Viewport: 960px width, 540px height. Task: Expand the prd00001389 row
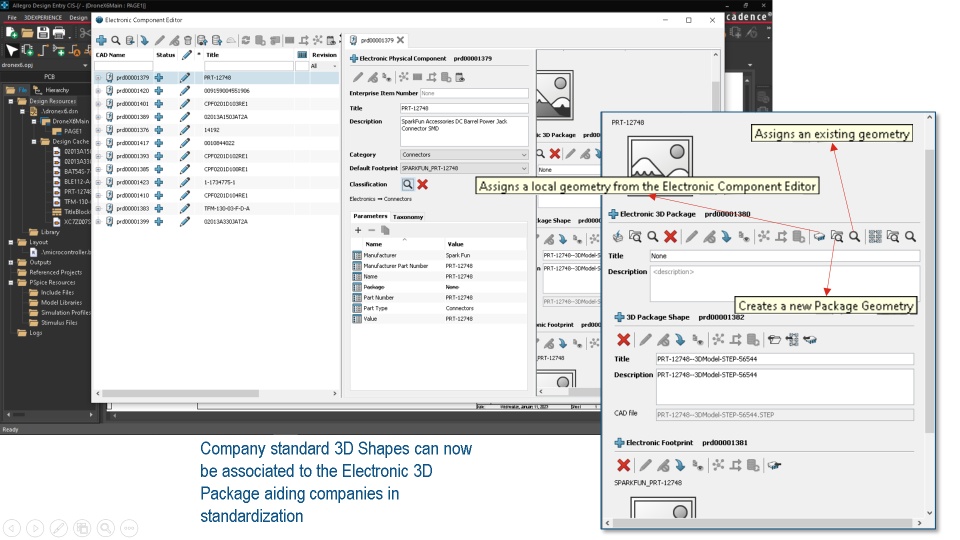(98, 117)
